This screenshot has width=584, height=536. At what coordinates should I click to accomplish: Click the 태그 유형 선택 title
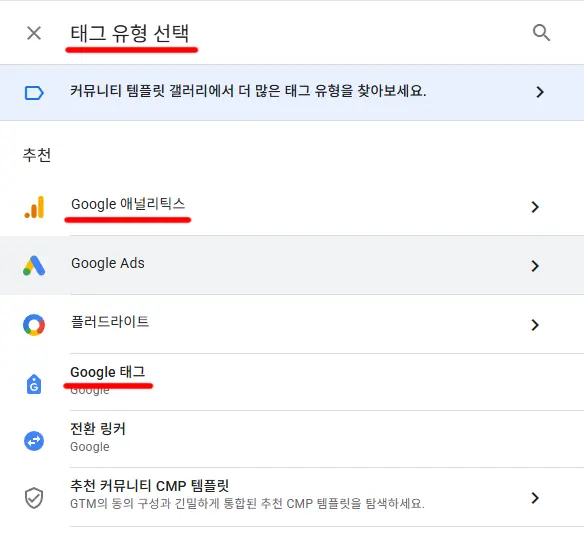[x=130, y=33]
